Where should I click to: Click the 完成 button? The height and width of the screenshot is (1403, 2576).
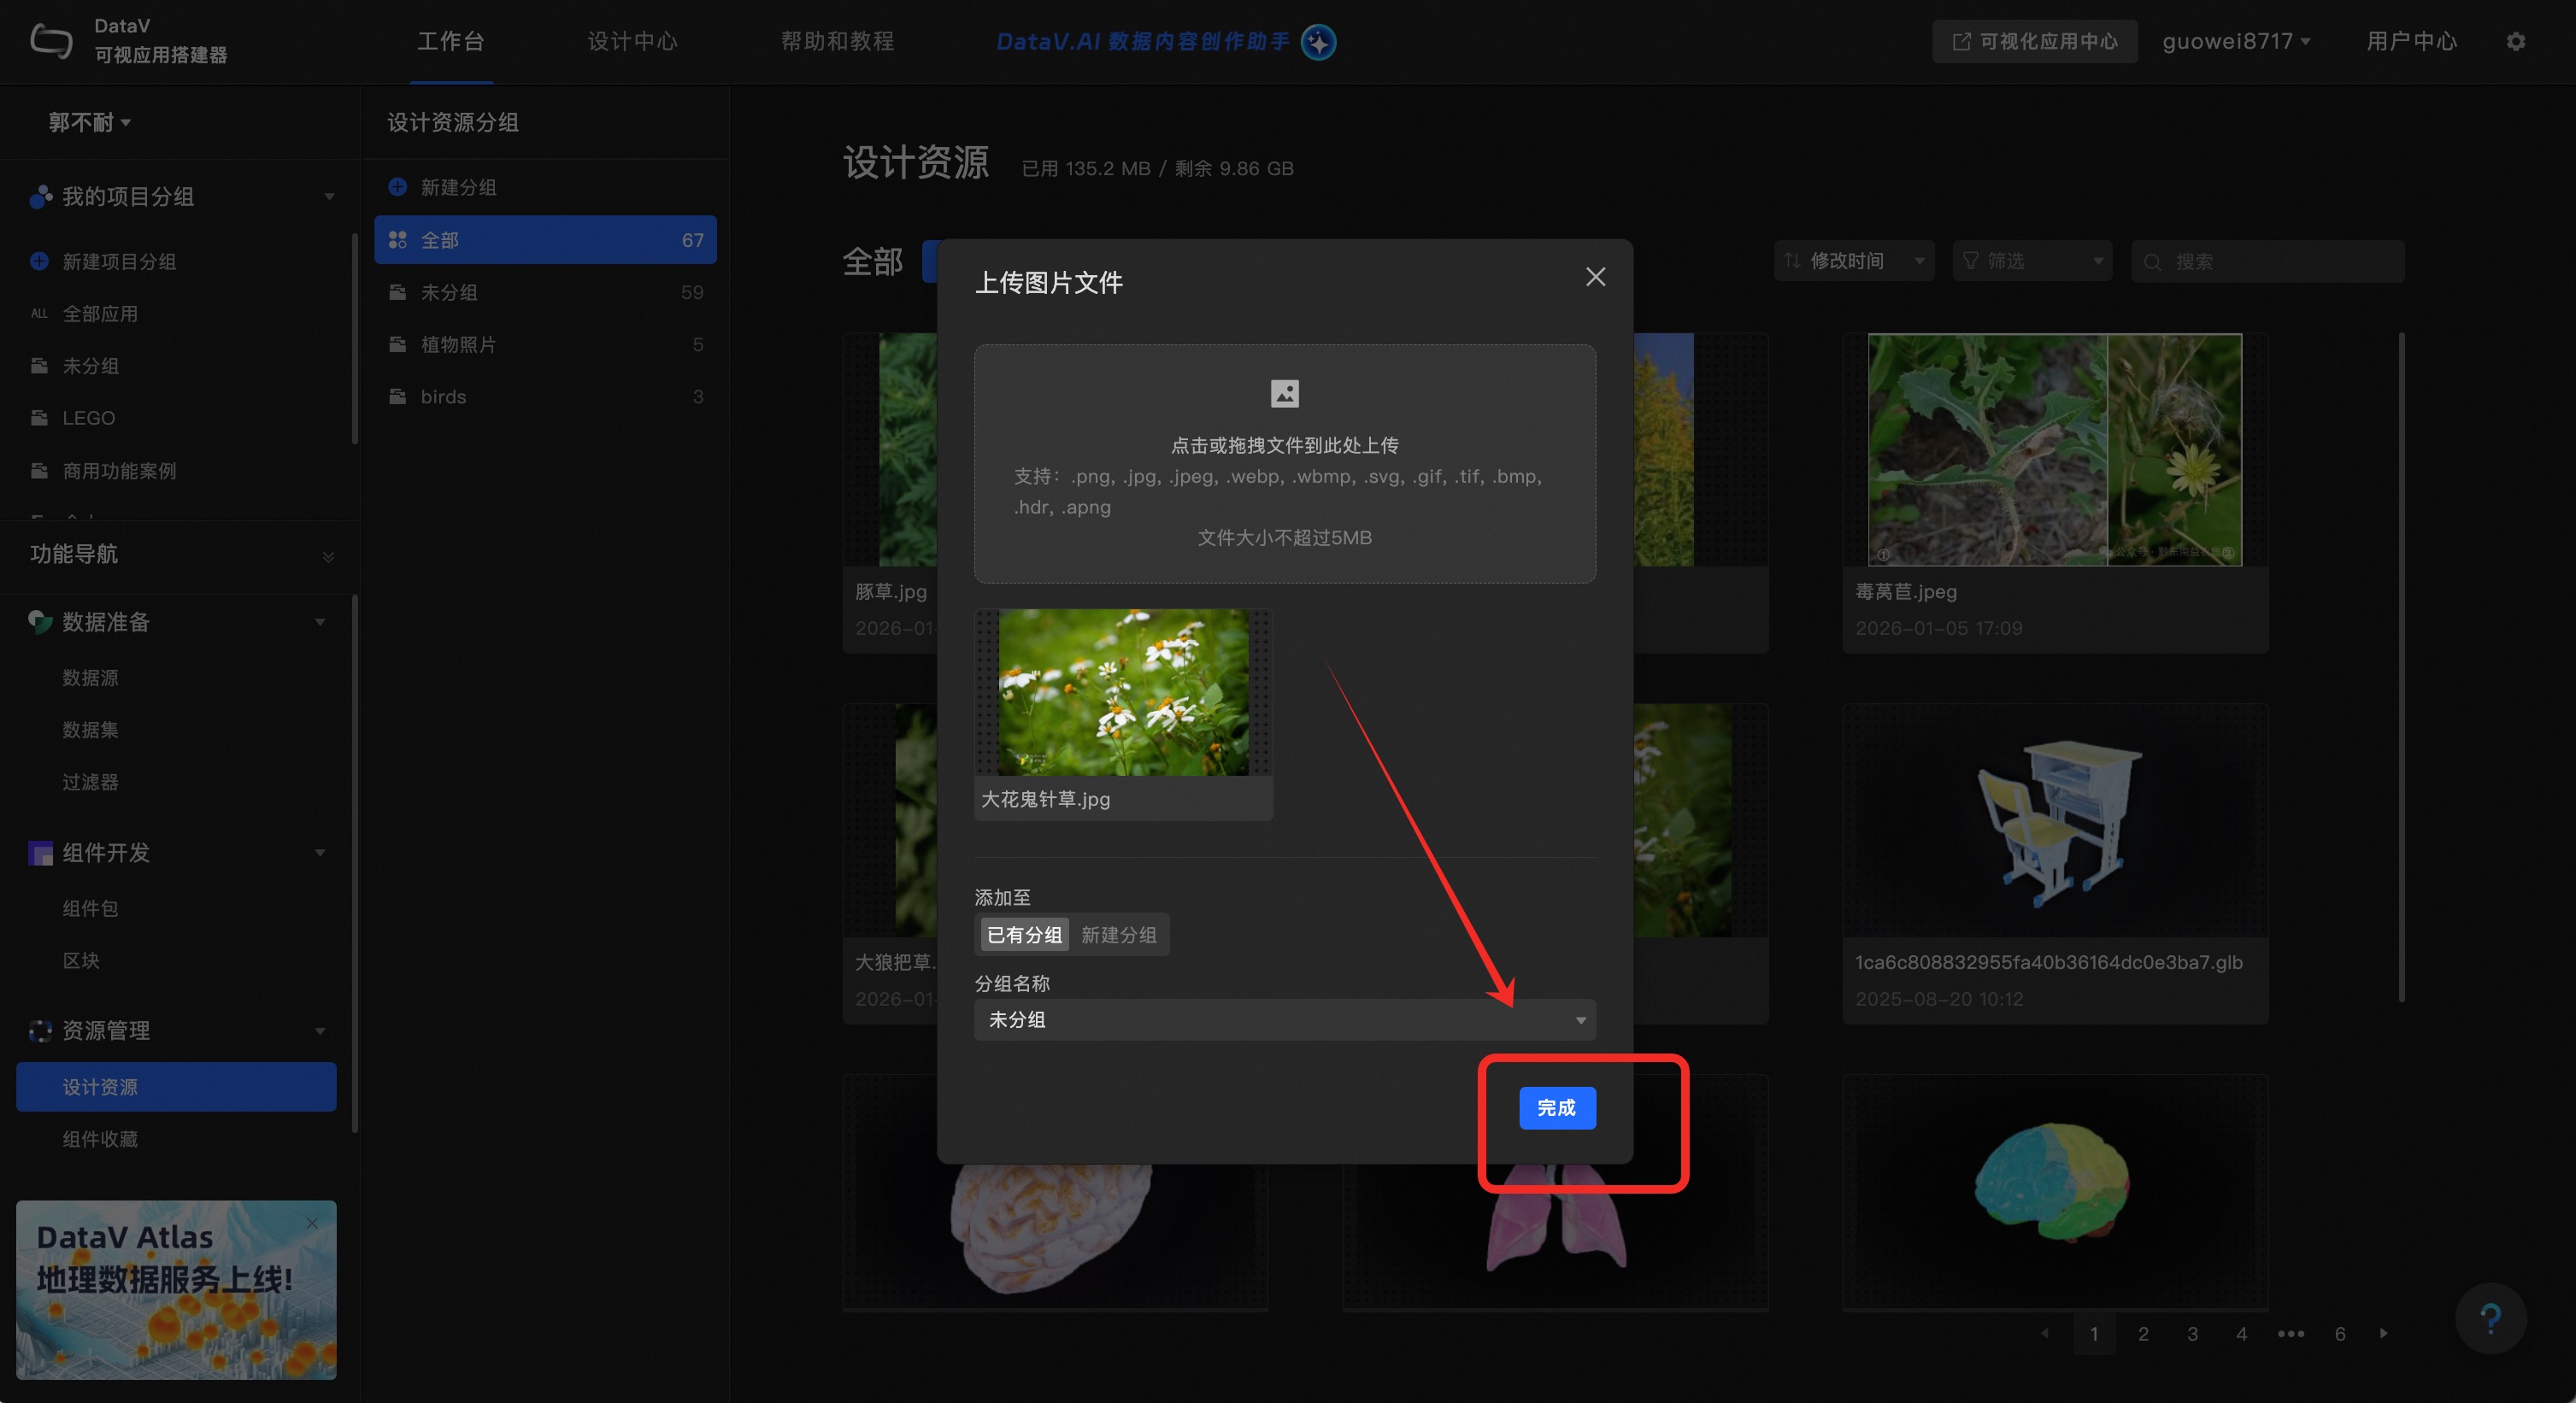click(x=1556, y=1108)
